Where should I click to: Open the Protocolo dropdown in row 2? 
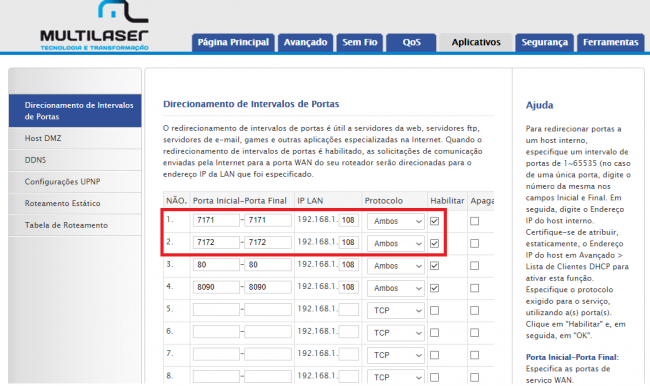coord(395,244)
